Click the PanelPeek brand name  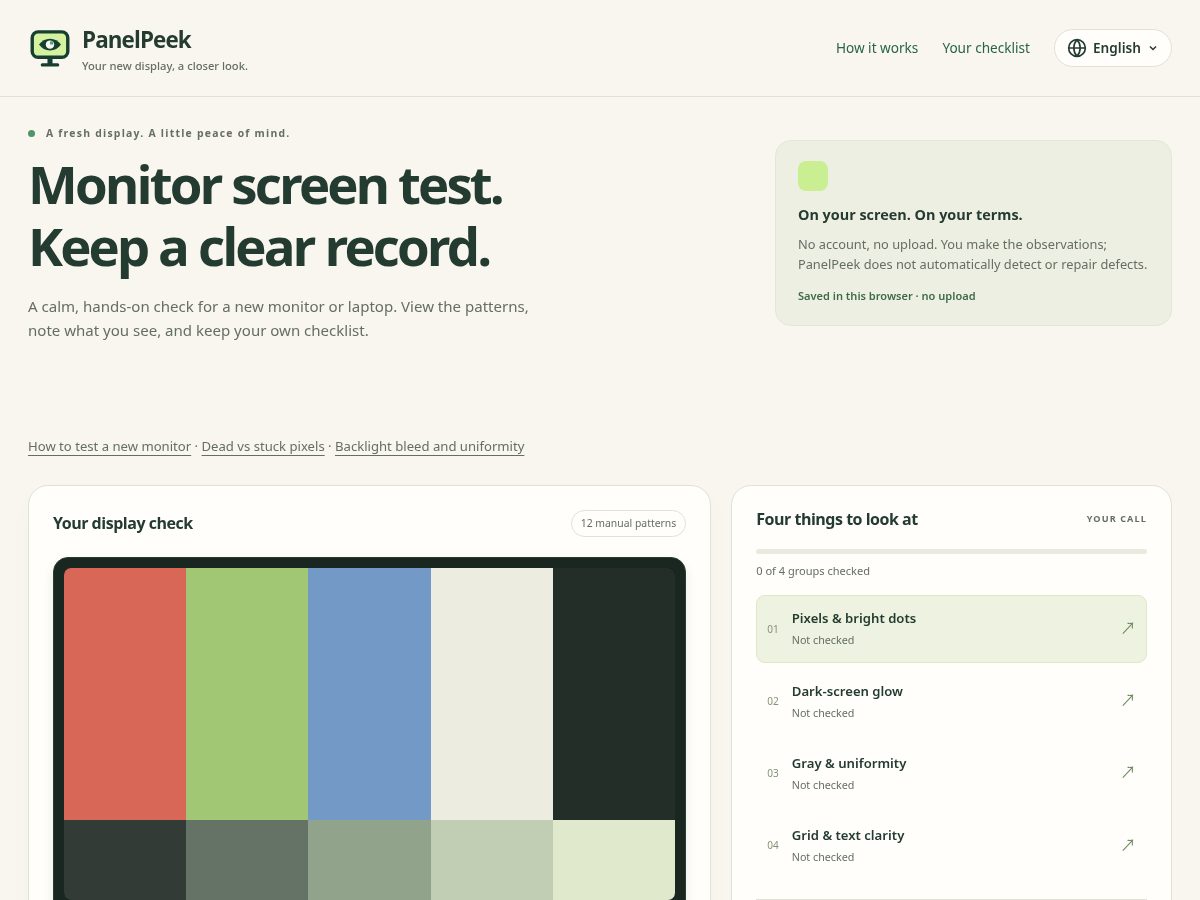(x=136, y=40)
